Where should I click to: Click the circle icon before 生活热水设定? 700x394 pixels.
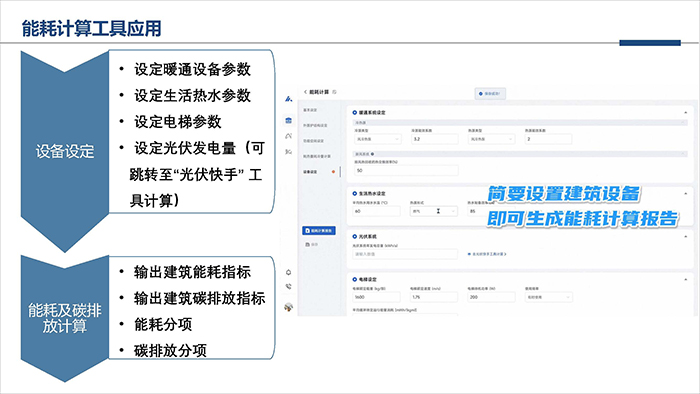pyautogui.click(x=354, y=194)
